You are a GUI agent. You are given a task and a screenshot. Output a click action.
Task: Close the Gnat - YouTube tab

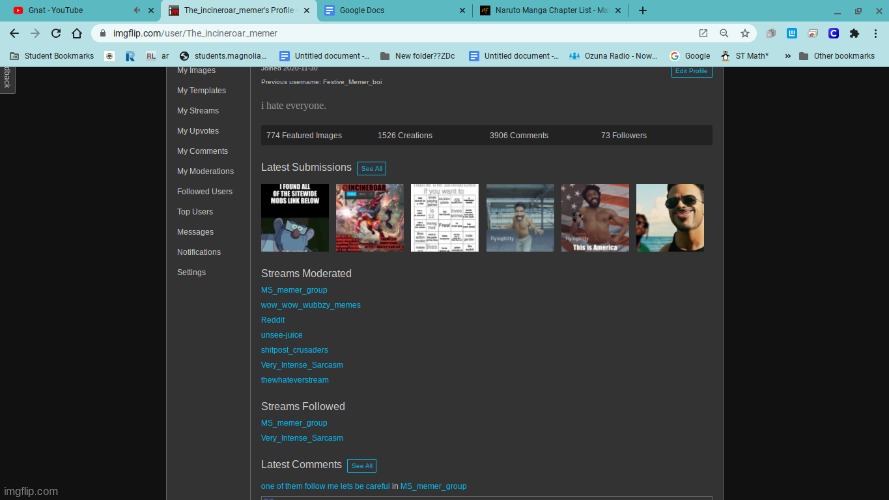coord(150,10)
